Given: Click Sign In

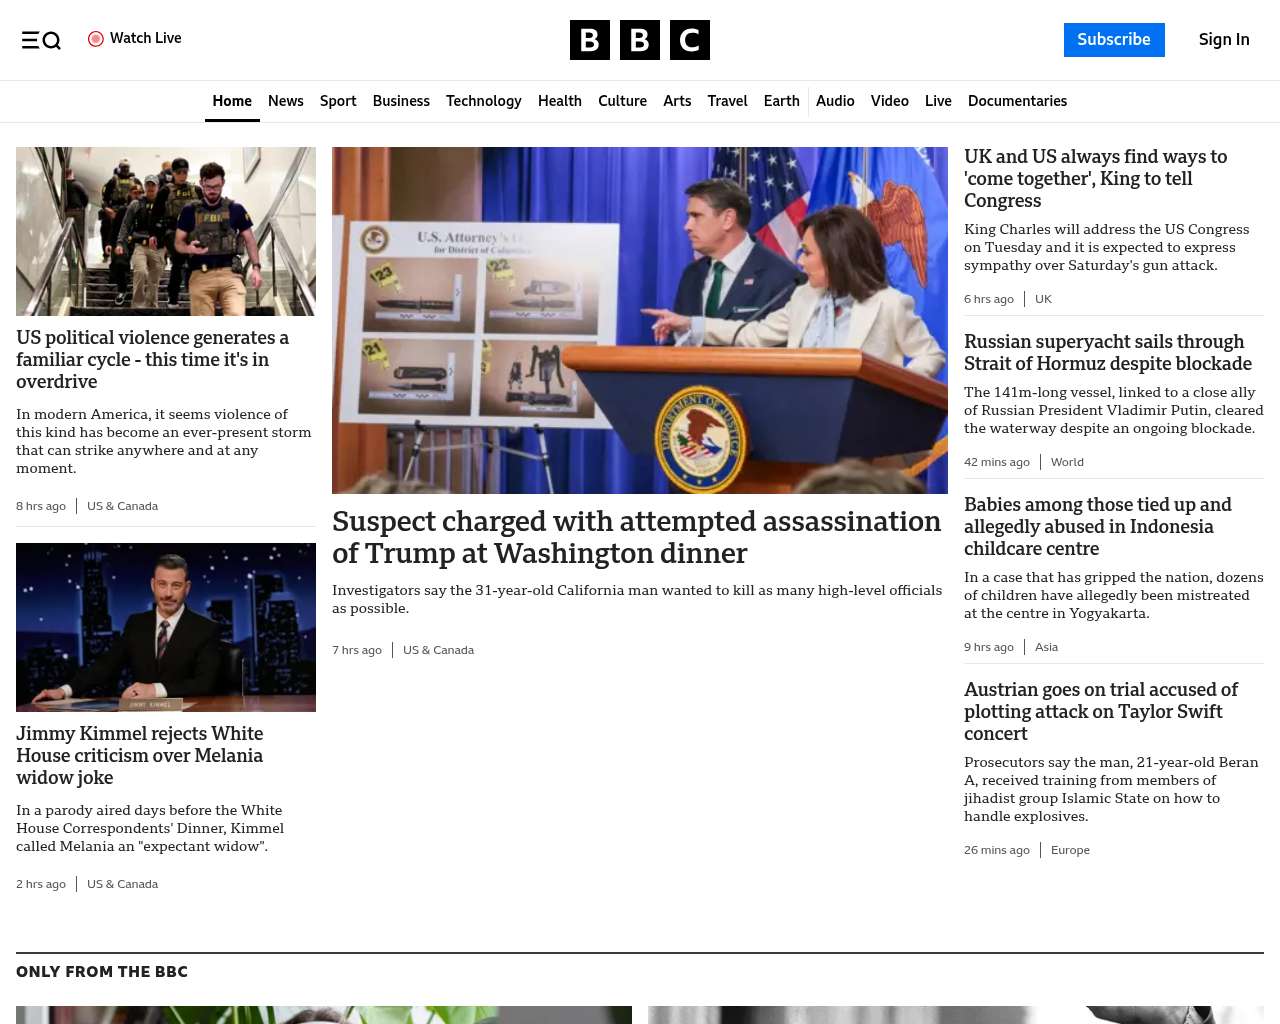Looking at the screenshot, I should [1223, 40].
